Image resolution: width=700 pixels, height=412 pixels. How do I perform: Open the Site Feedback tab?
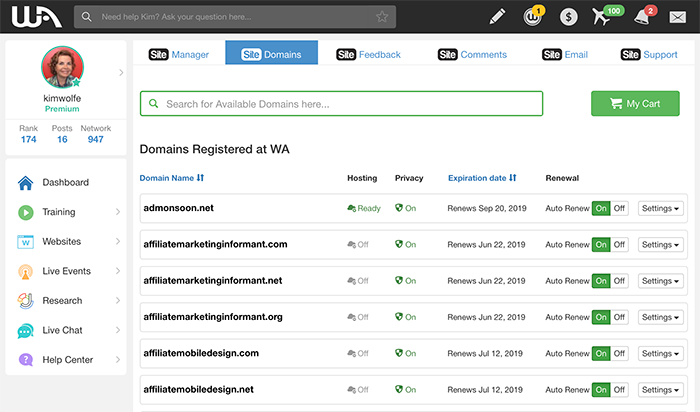(x=368, y=54)
